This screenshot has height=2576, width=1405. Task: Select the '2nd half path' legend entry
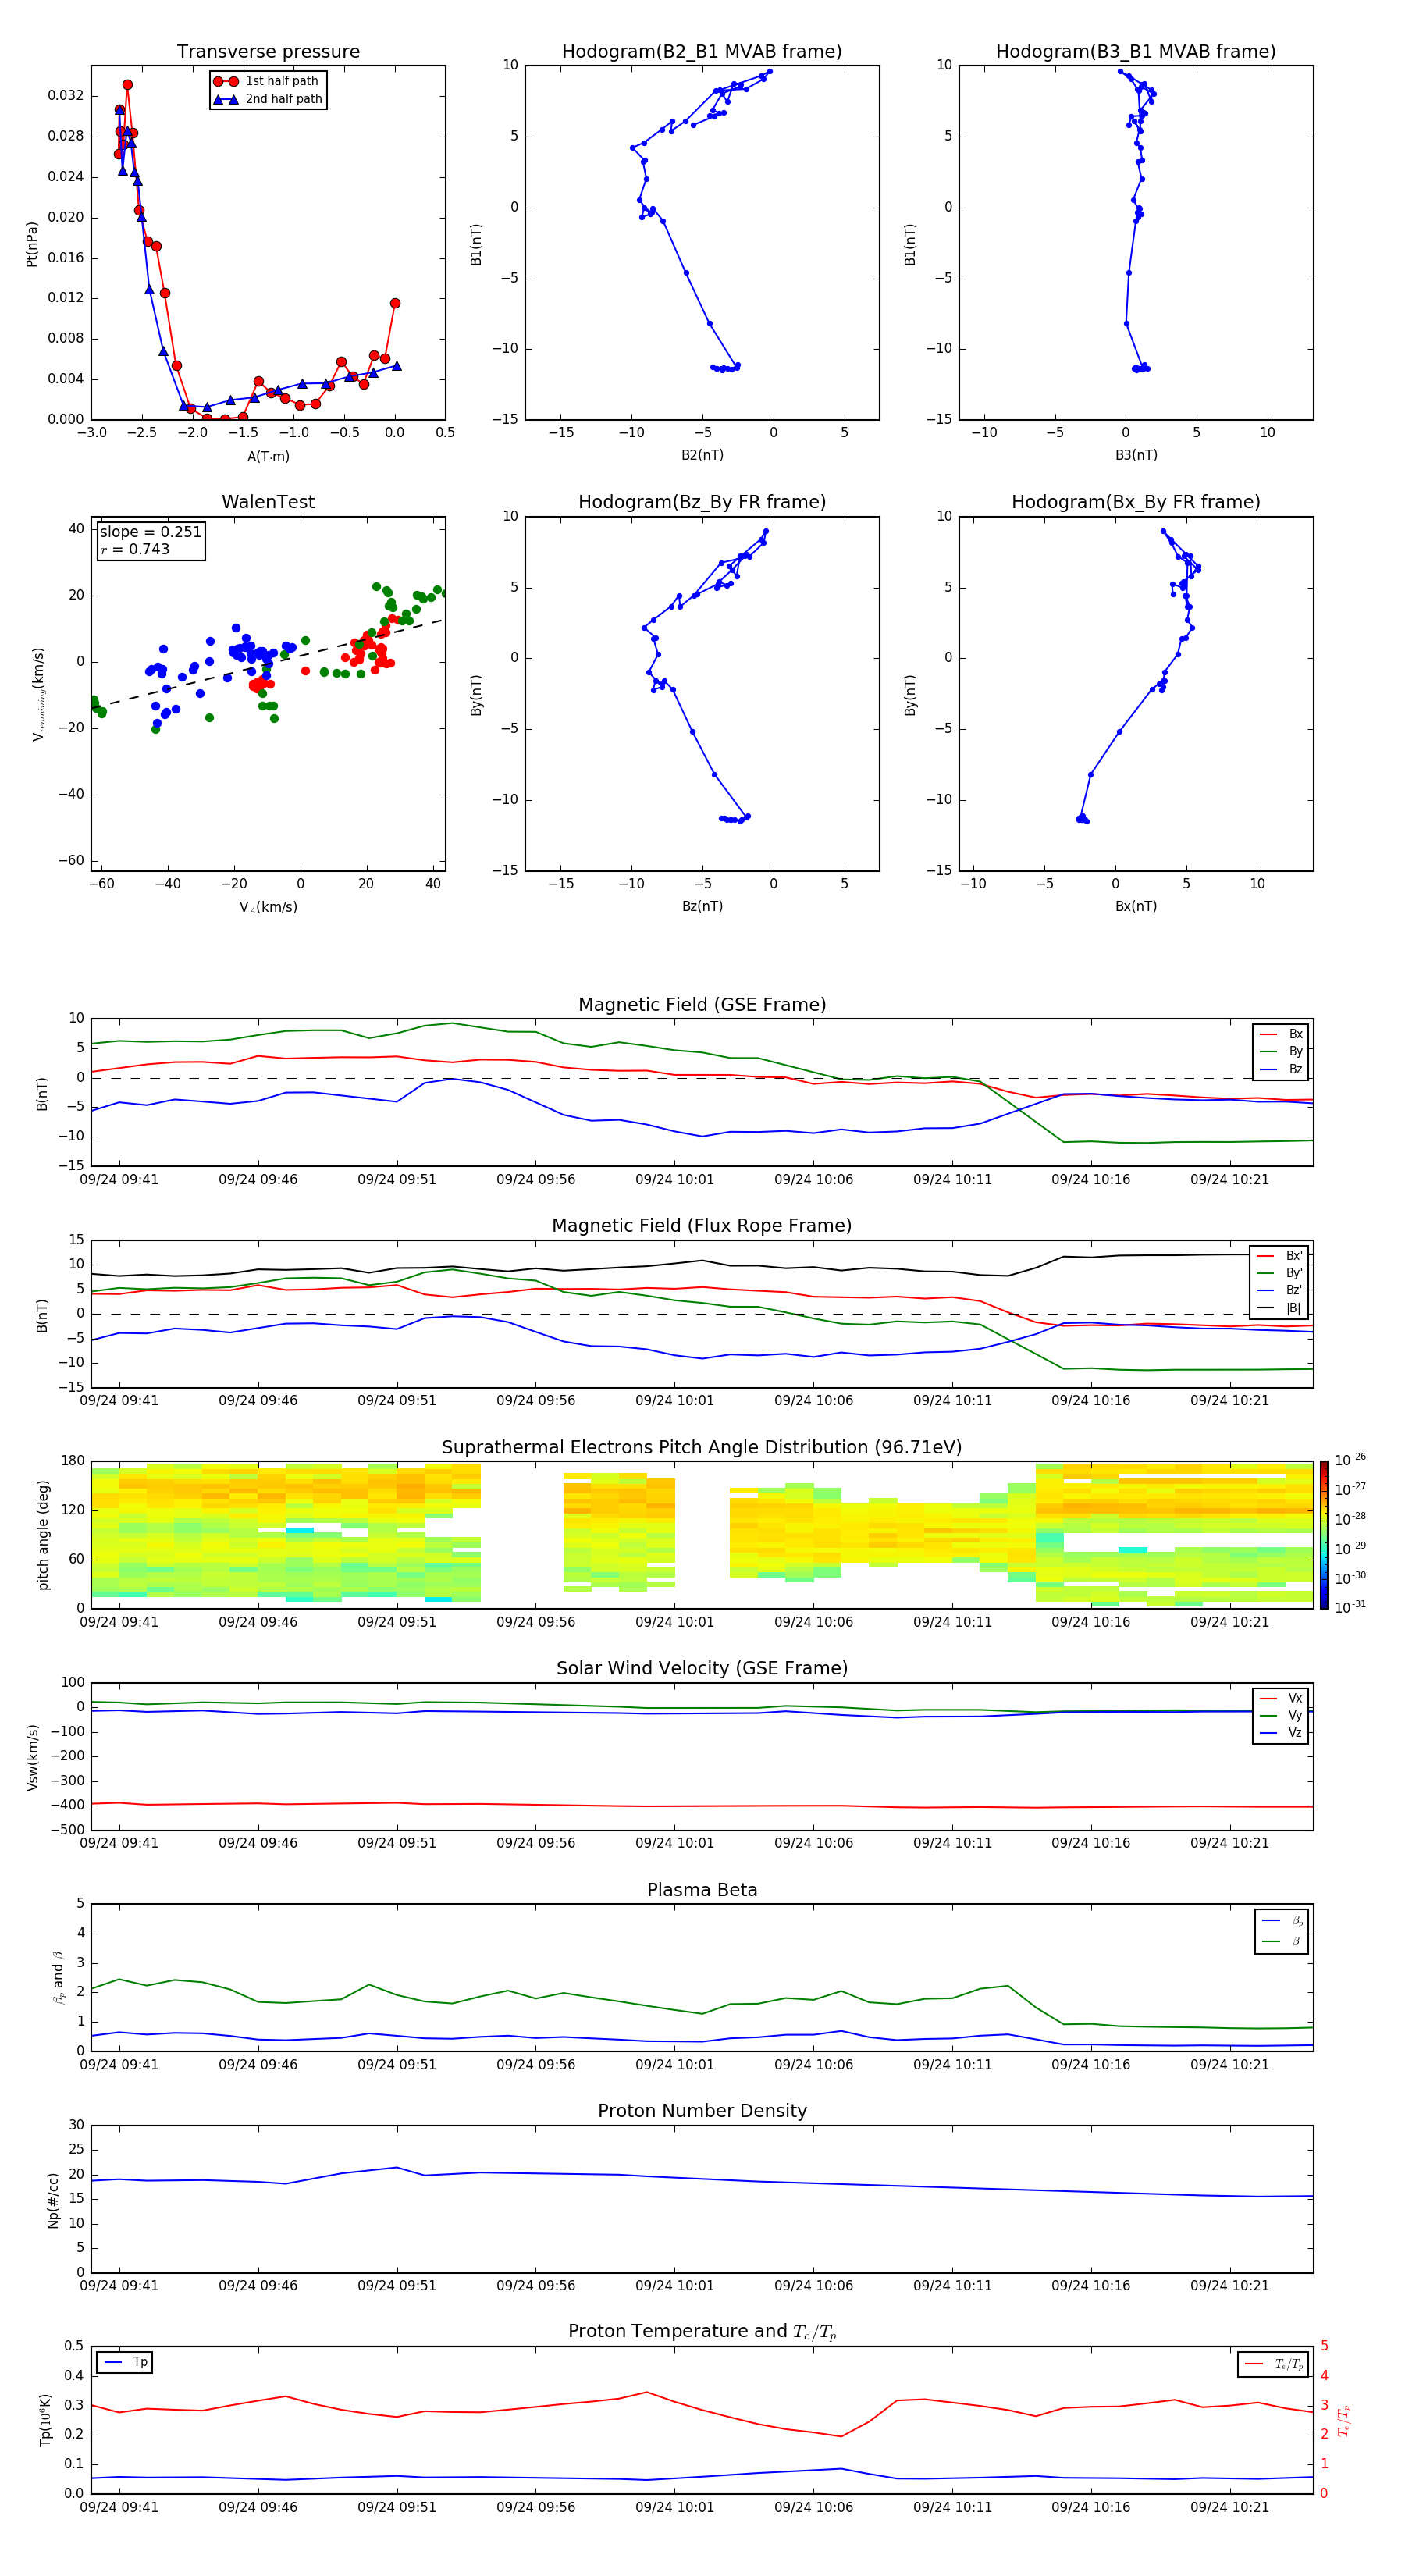pos(267,99)
